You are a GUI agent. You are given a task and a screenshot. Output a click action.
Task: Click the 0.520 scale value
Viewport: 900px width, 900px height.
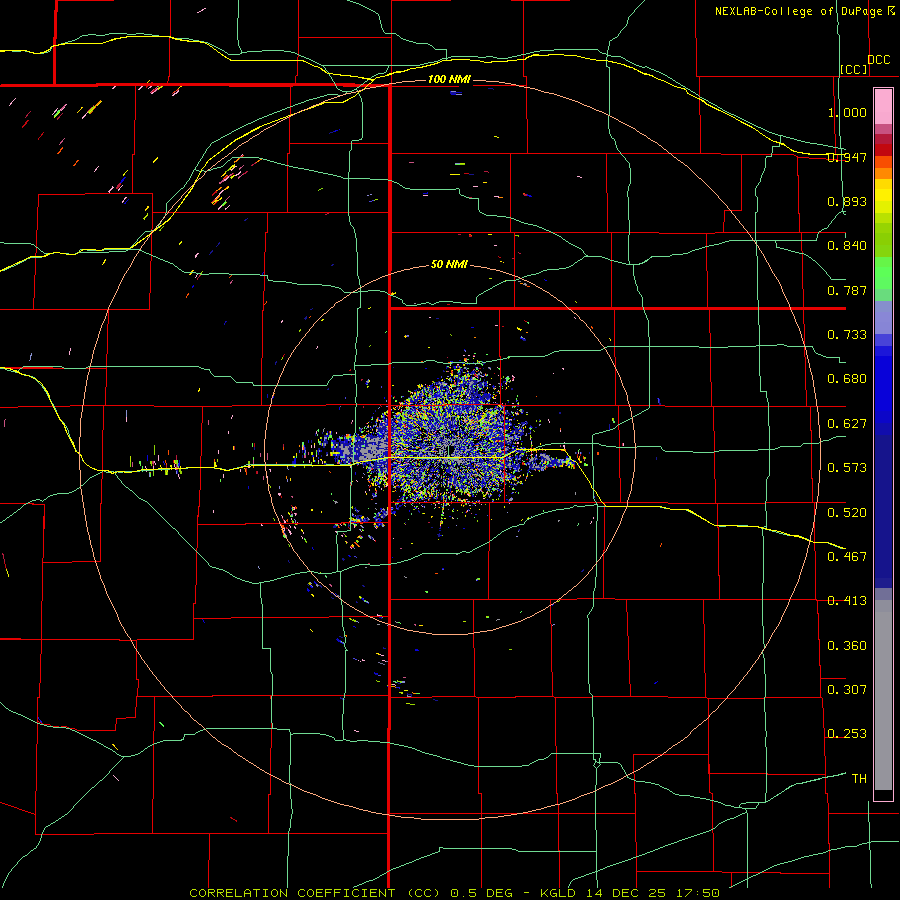click(847, 513)
